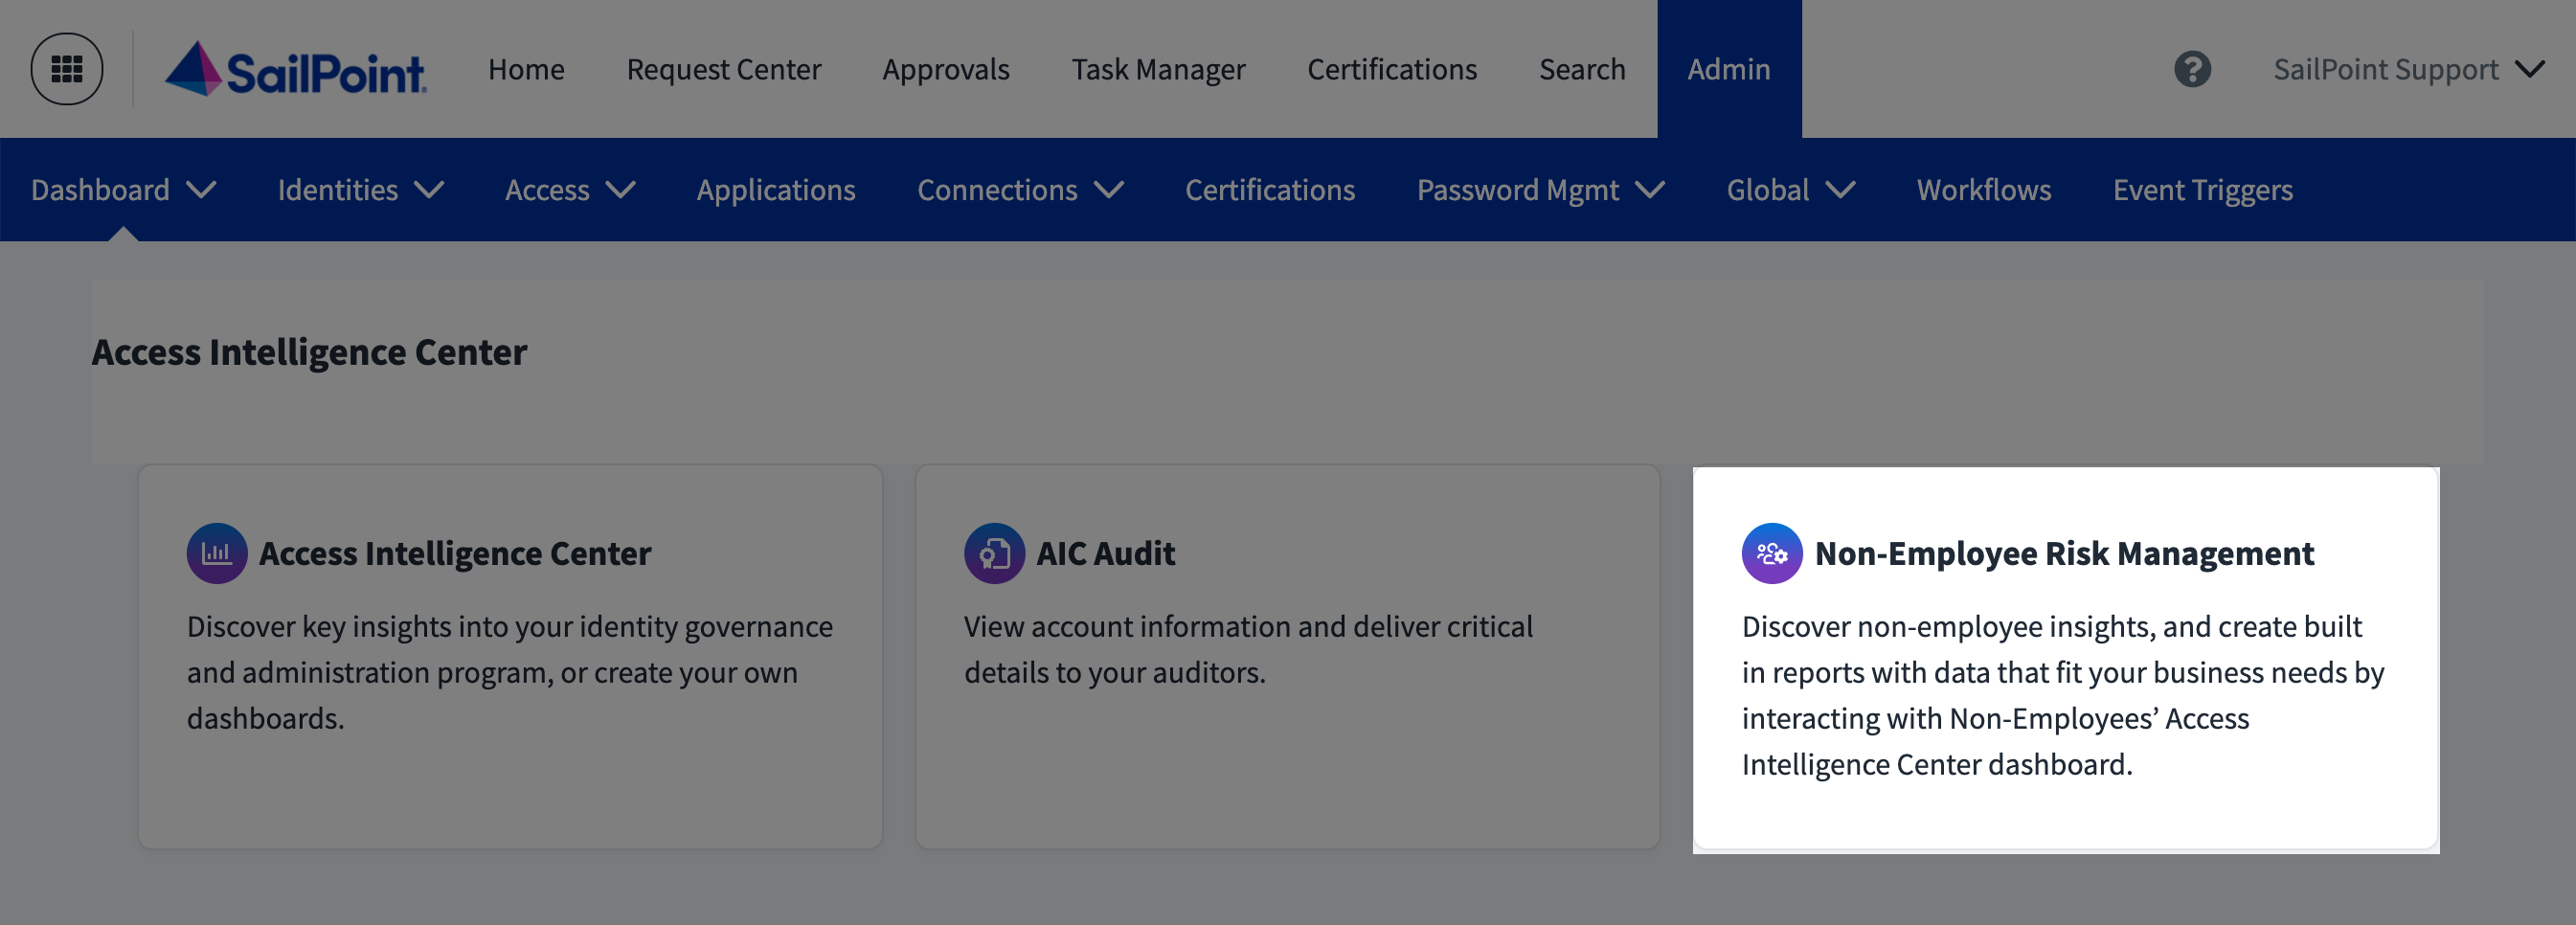Screen dimensions: 2576x925
Task: Click the AIC Audit card icon
Action: (994, 553)
